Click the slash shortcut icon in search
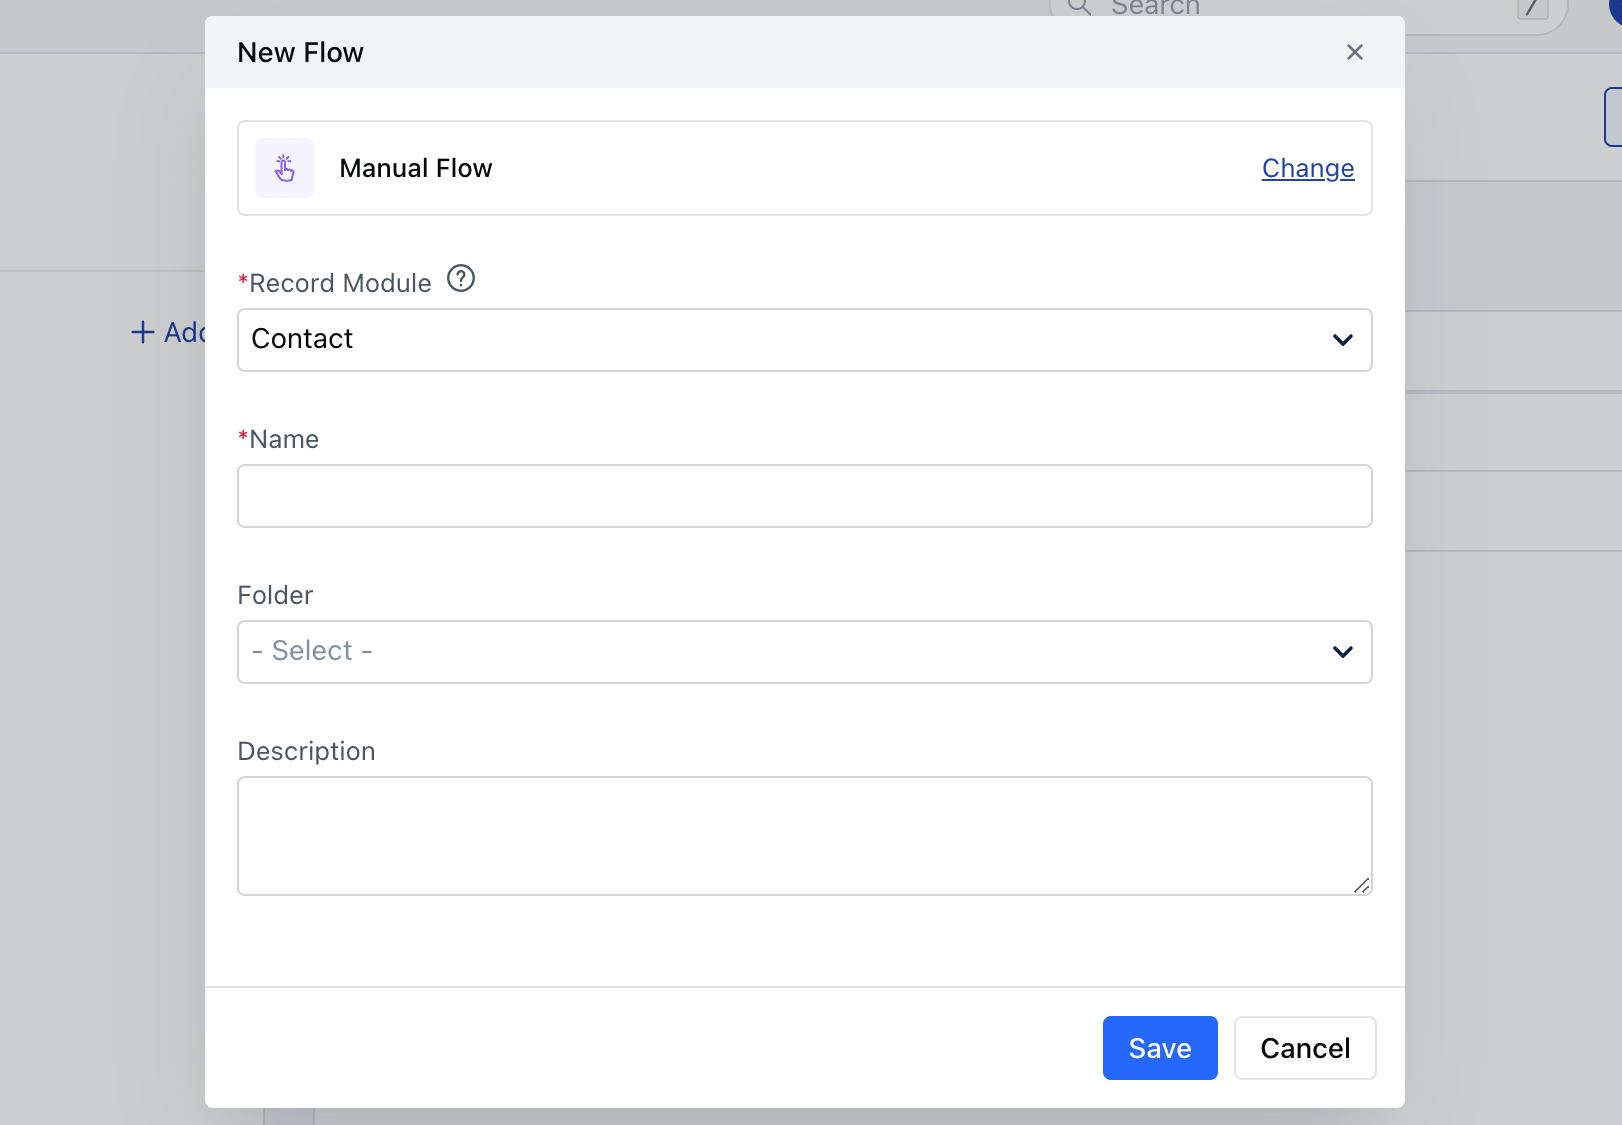The image size is (1622, 1125). (x=1532, y=8)
